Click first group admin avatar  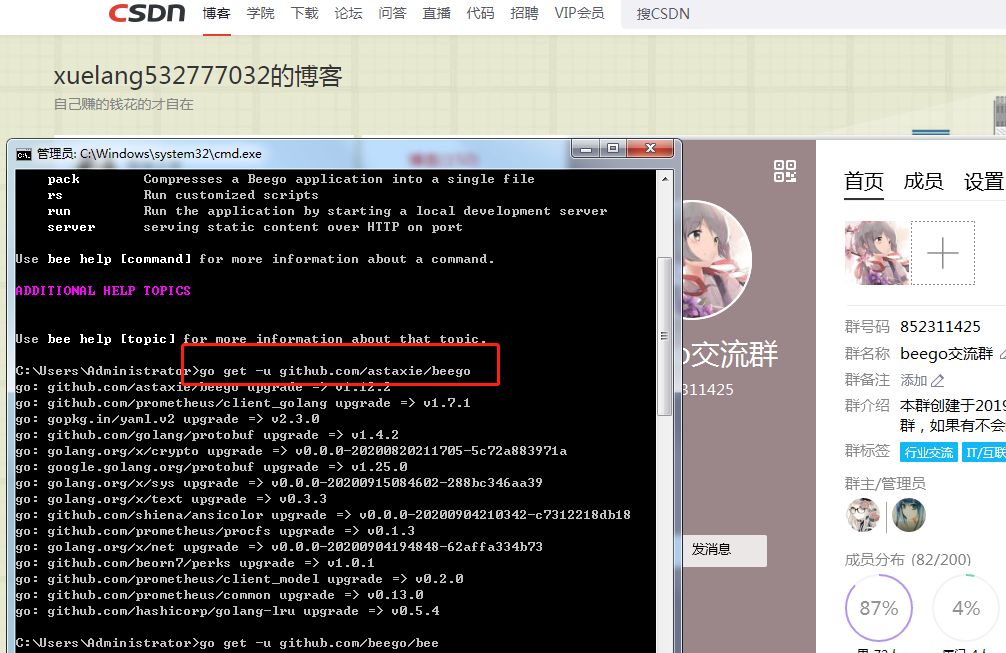click(x=864, y=515)
